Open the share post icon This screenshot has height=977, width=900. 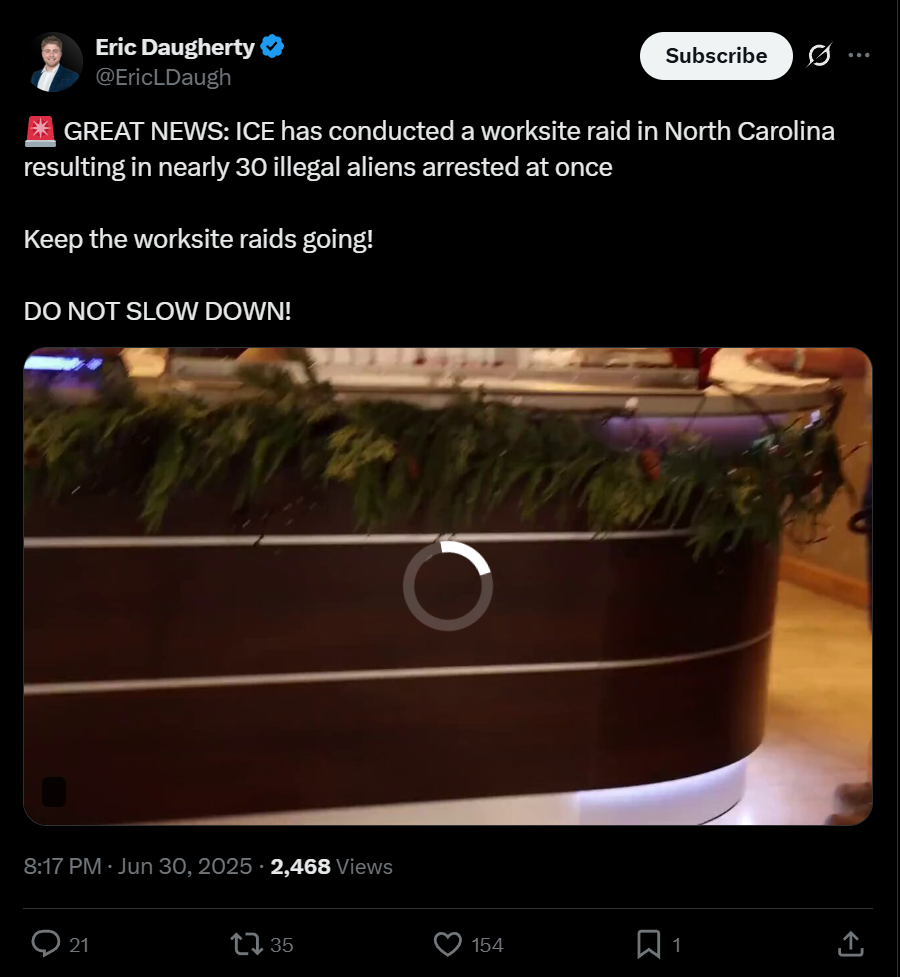point(851,944)
